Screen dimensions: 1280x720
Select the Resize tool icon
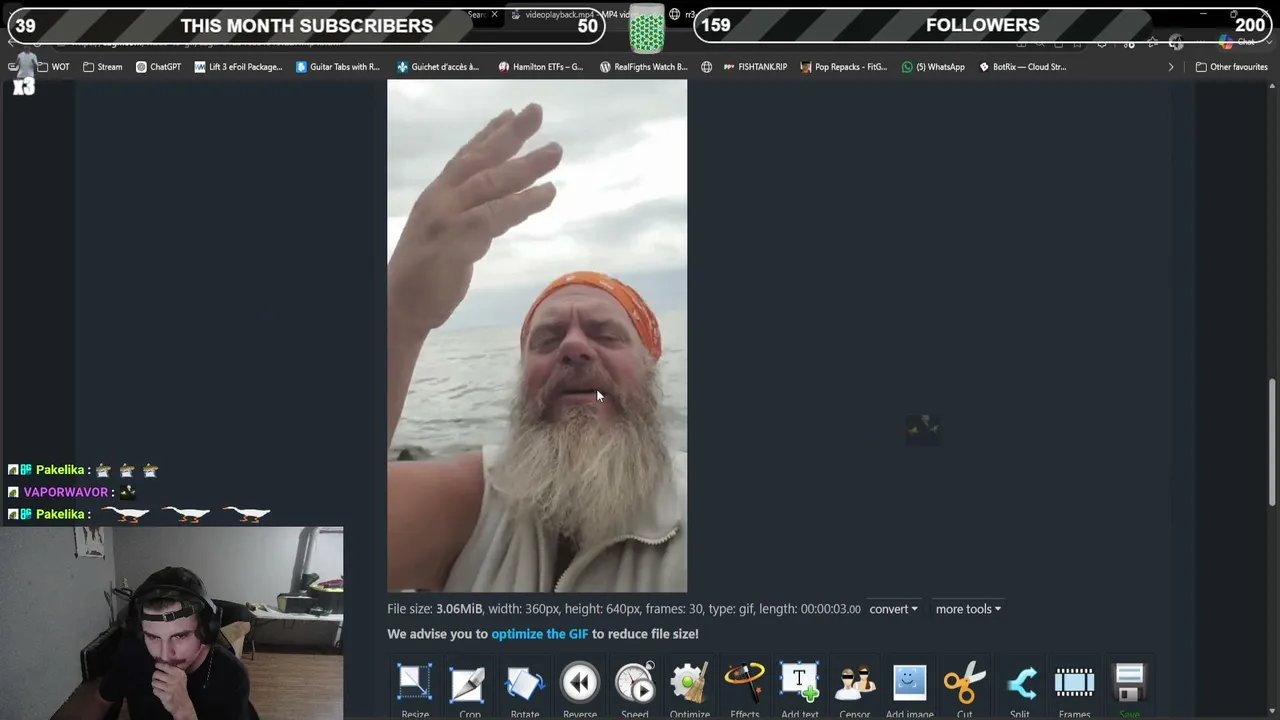click(x=415, y=683)
